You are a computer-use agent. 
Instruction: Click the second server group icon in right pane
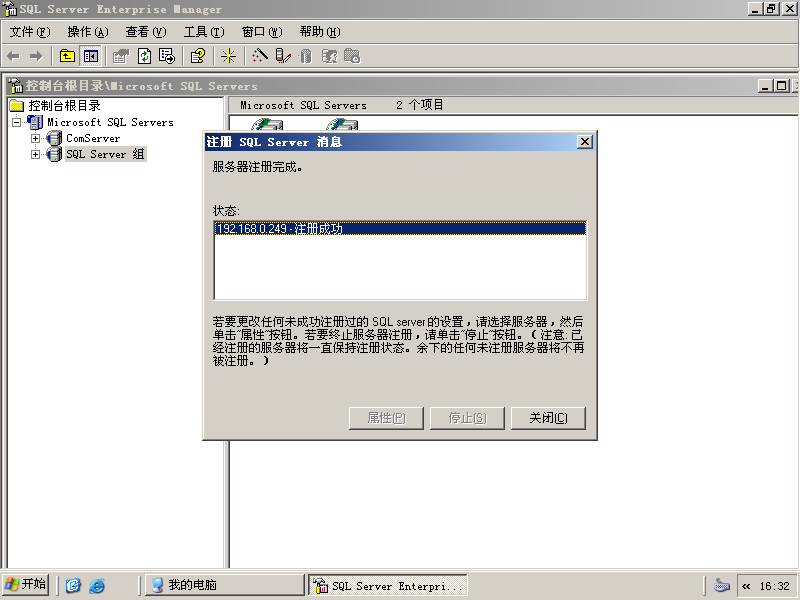(342, 124)
